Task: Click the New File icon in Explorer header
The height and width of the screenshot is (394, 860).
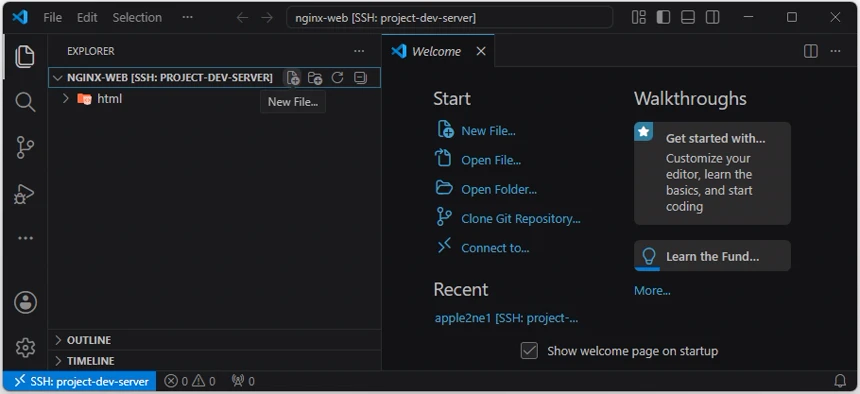Action: pyautogui.click(x=293, y=77)
